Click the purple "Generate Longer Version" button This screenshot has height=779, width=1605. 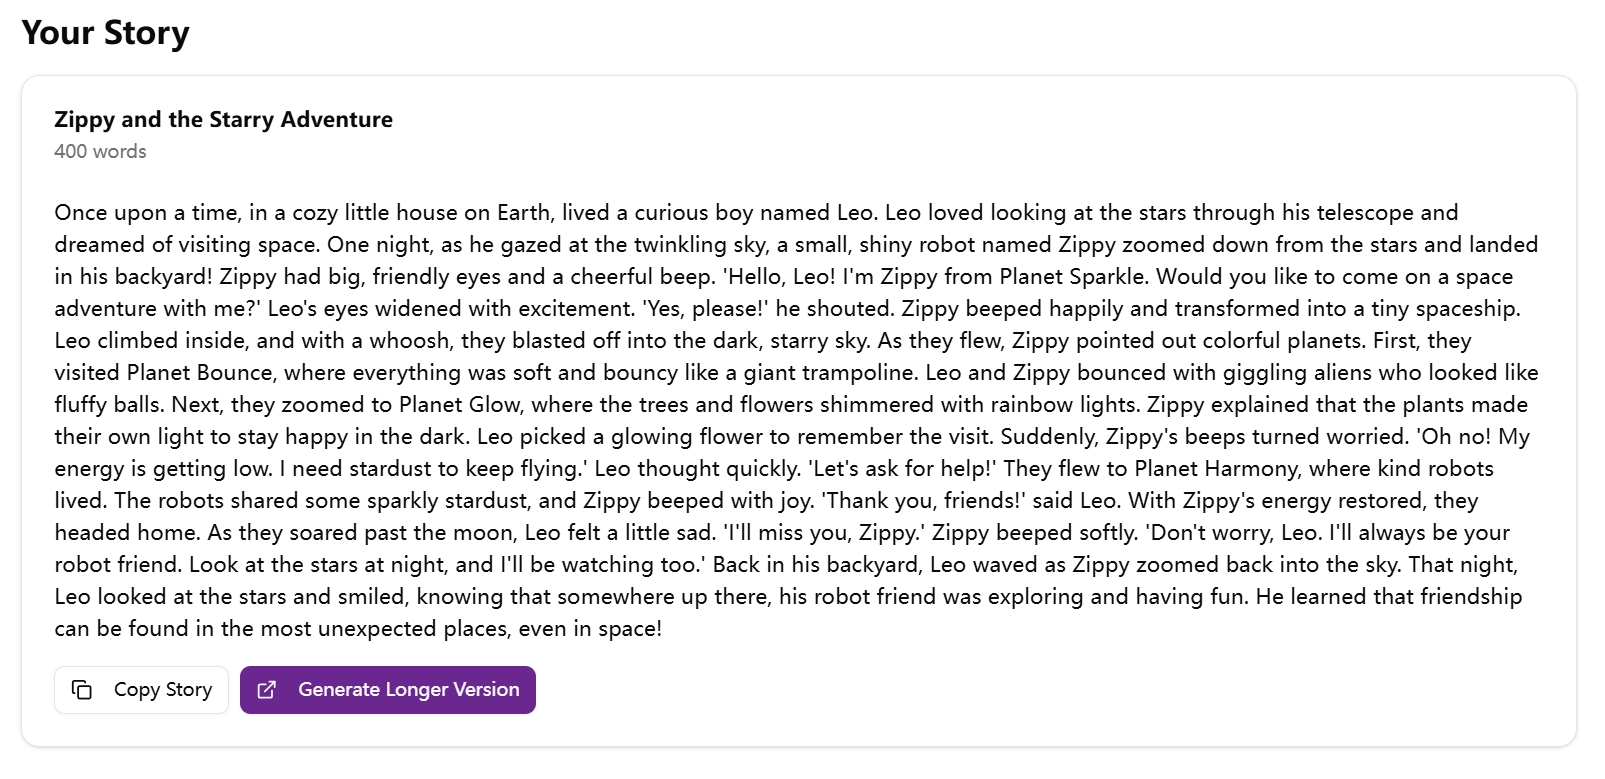388,690
